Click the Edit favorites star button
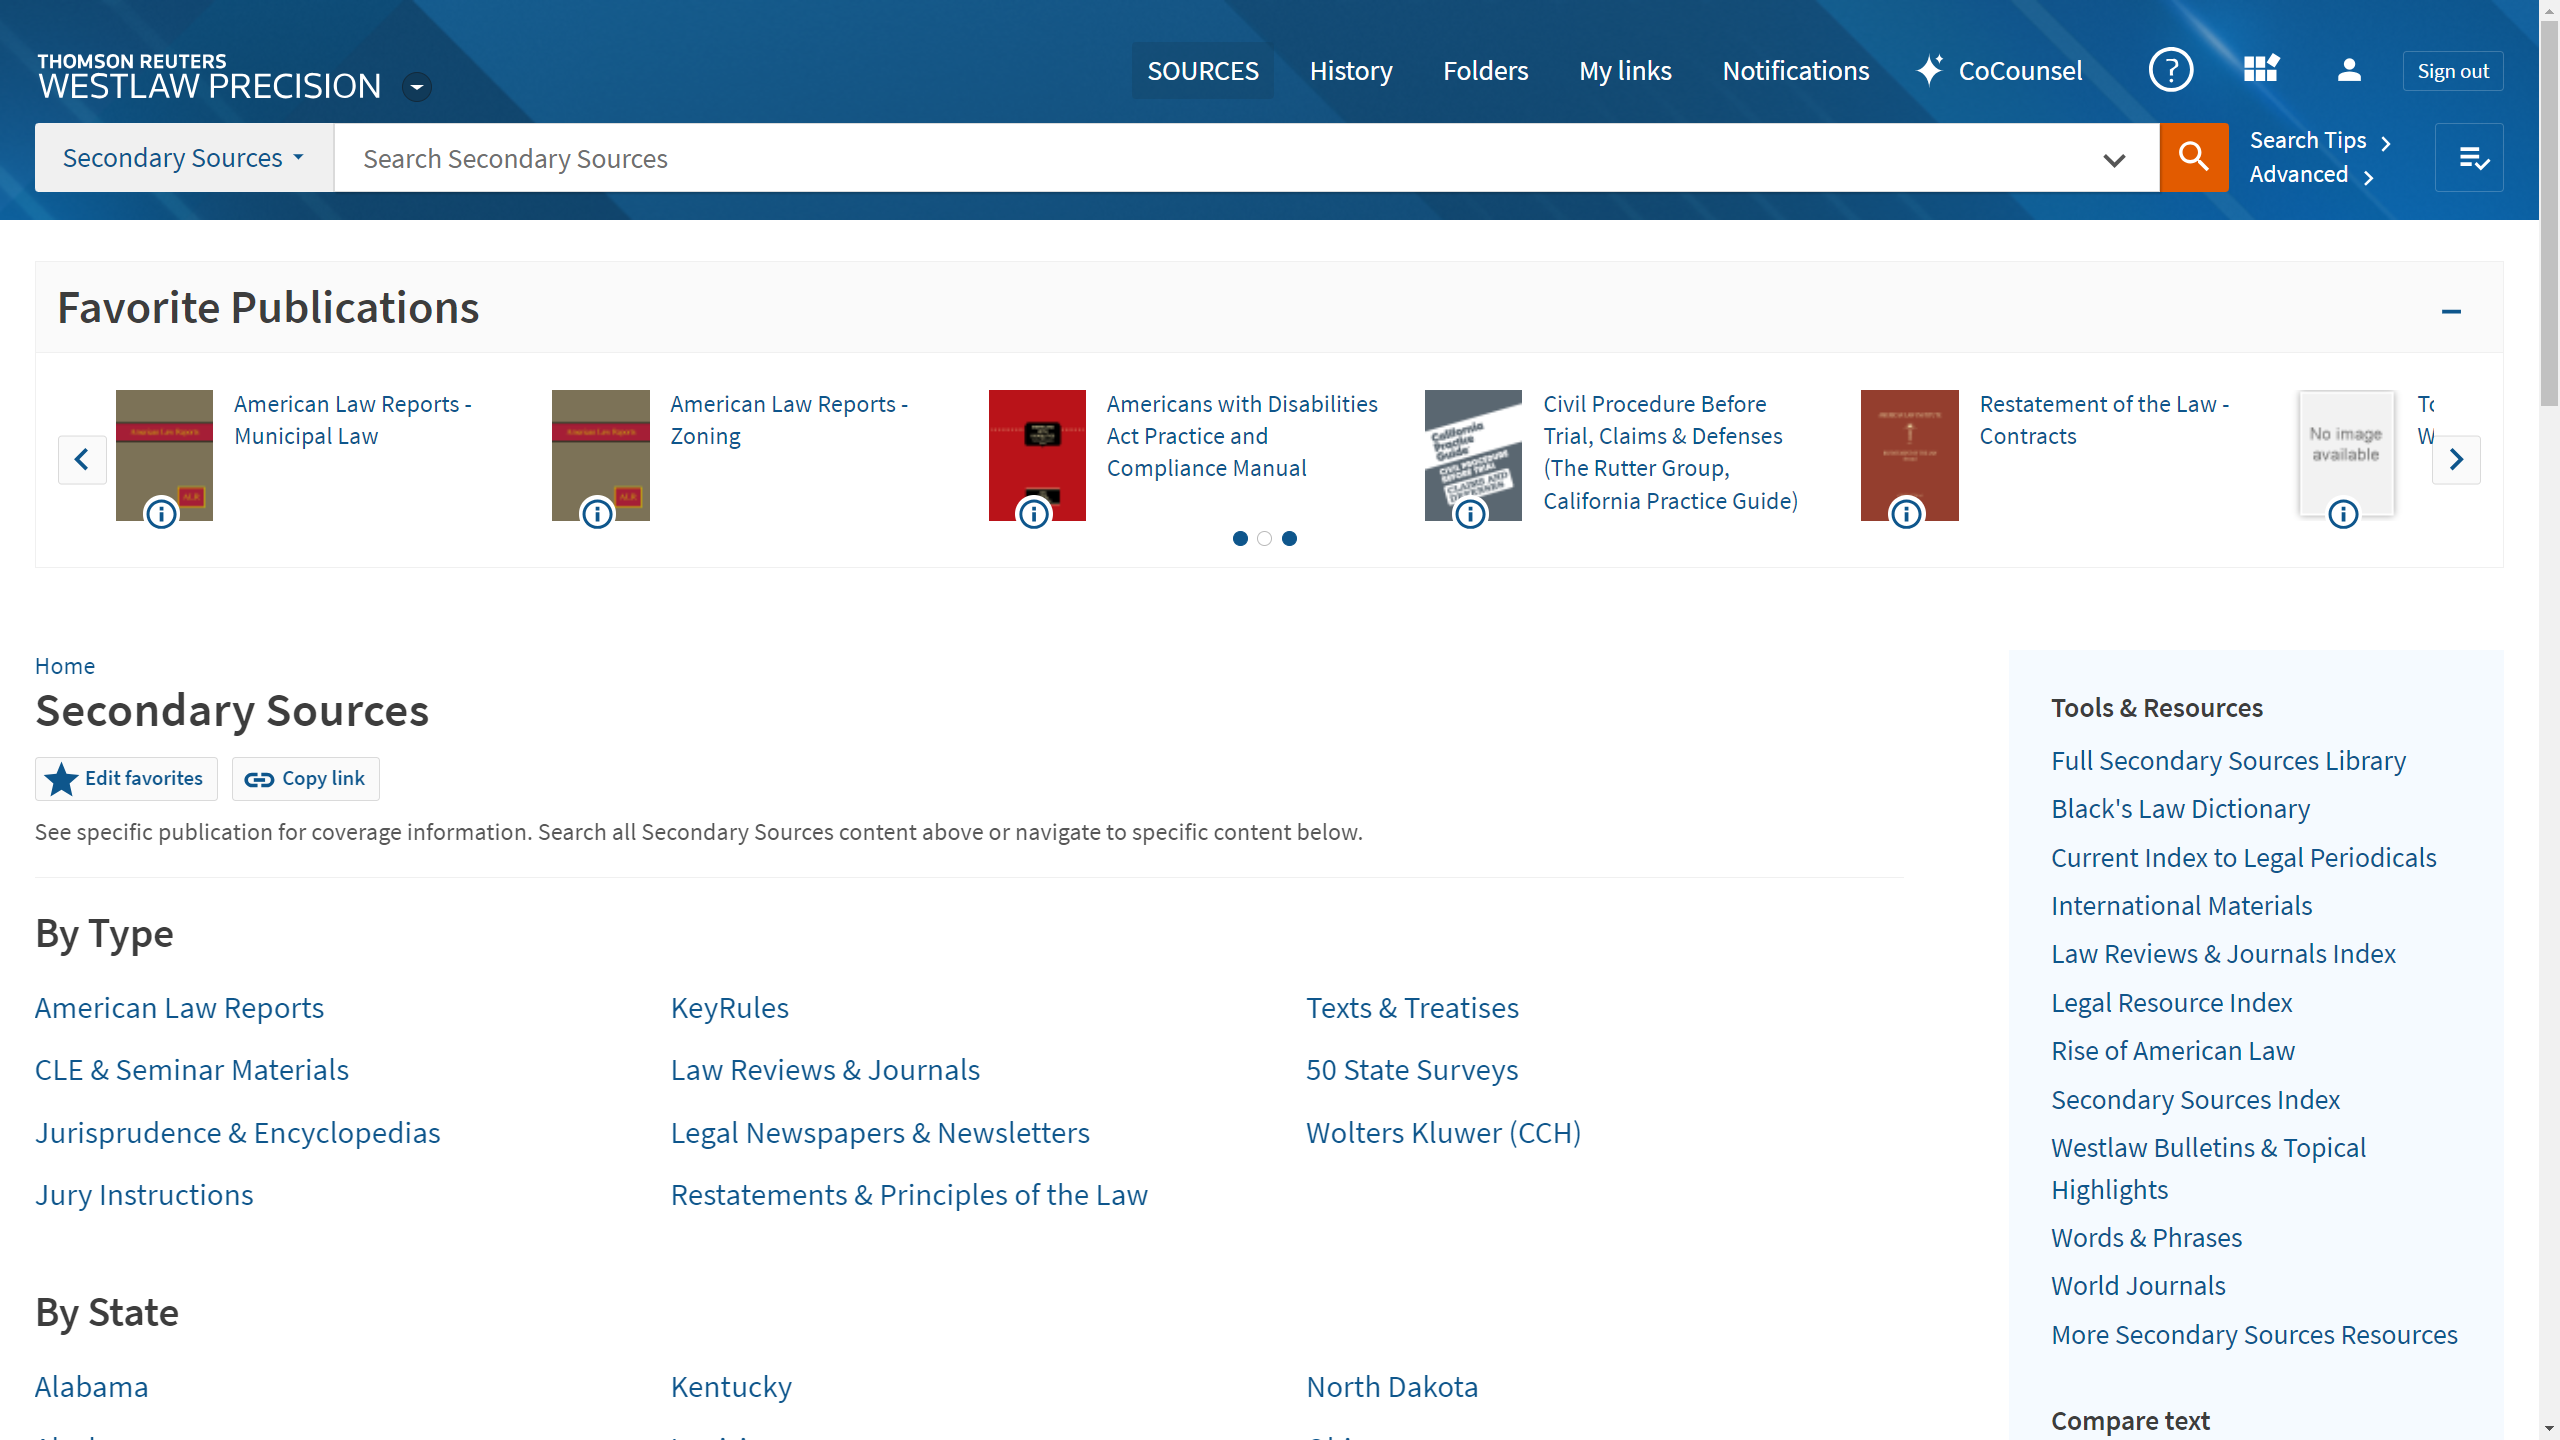This screenshot has width=2560, height=1440. 126,778
